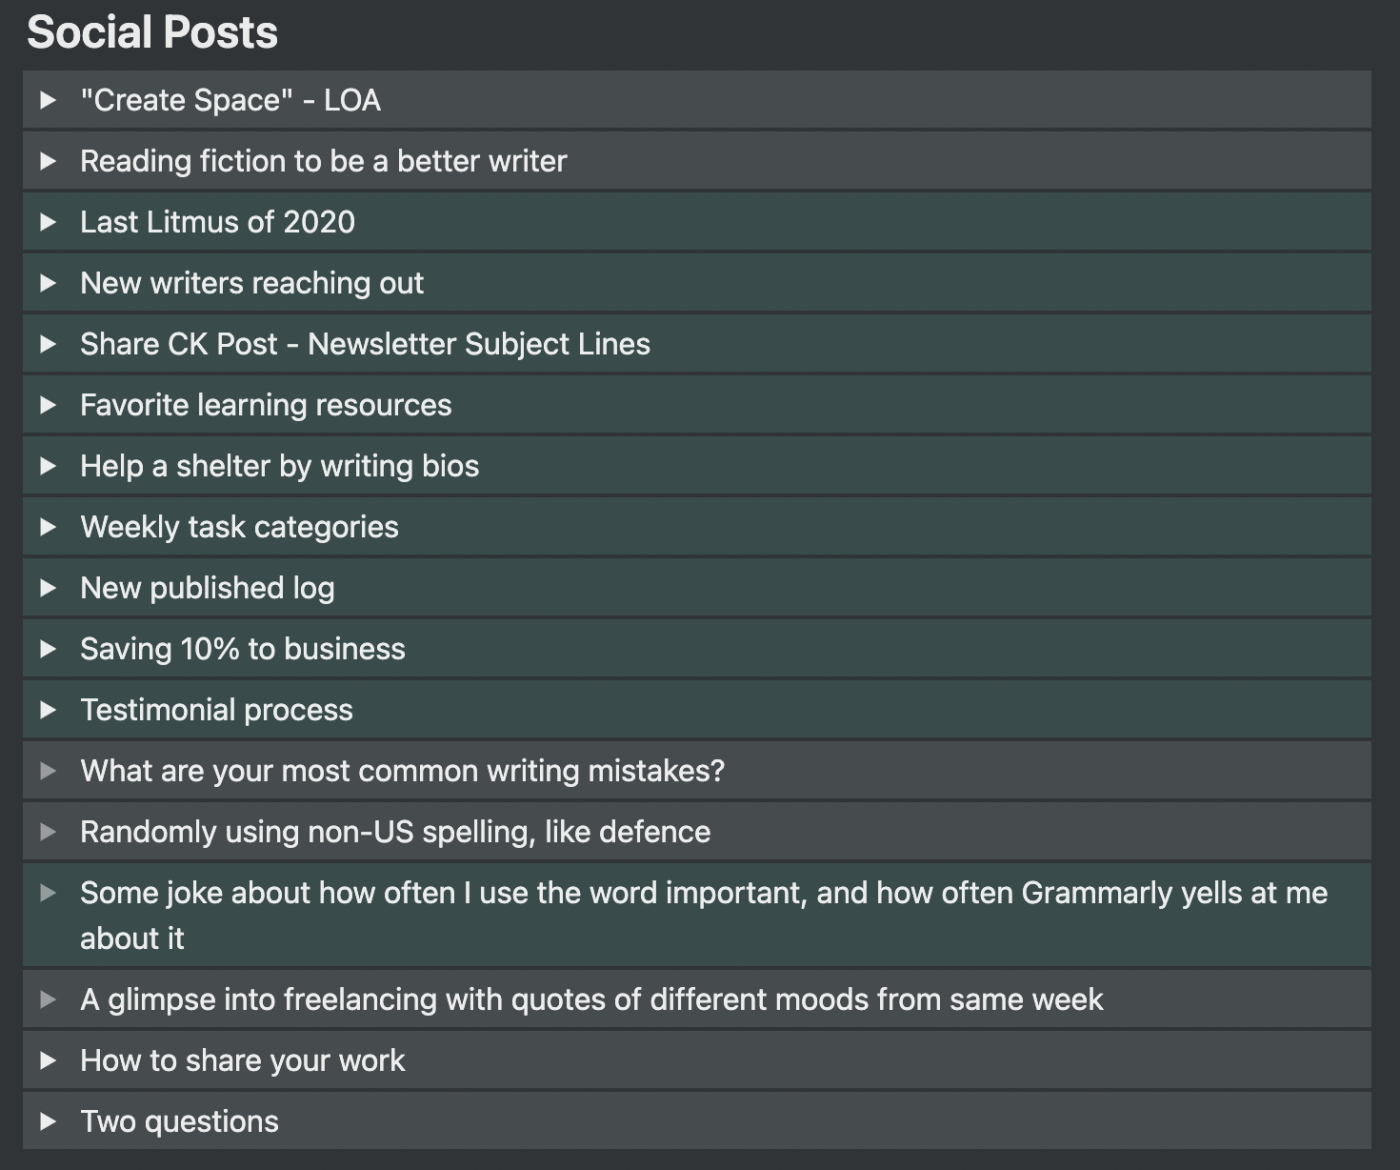Click the Social Posts heading

tap(152, 32)
